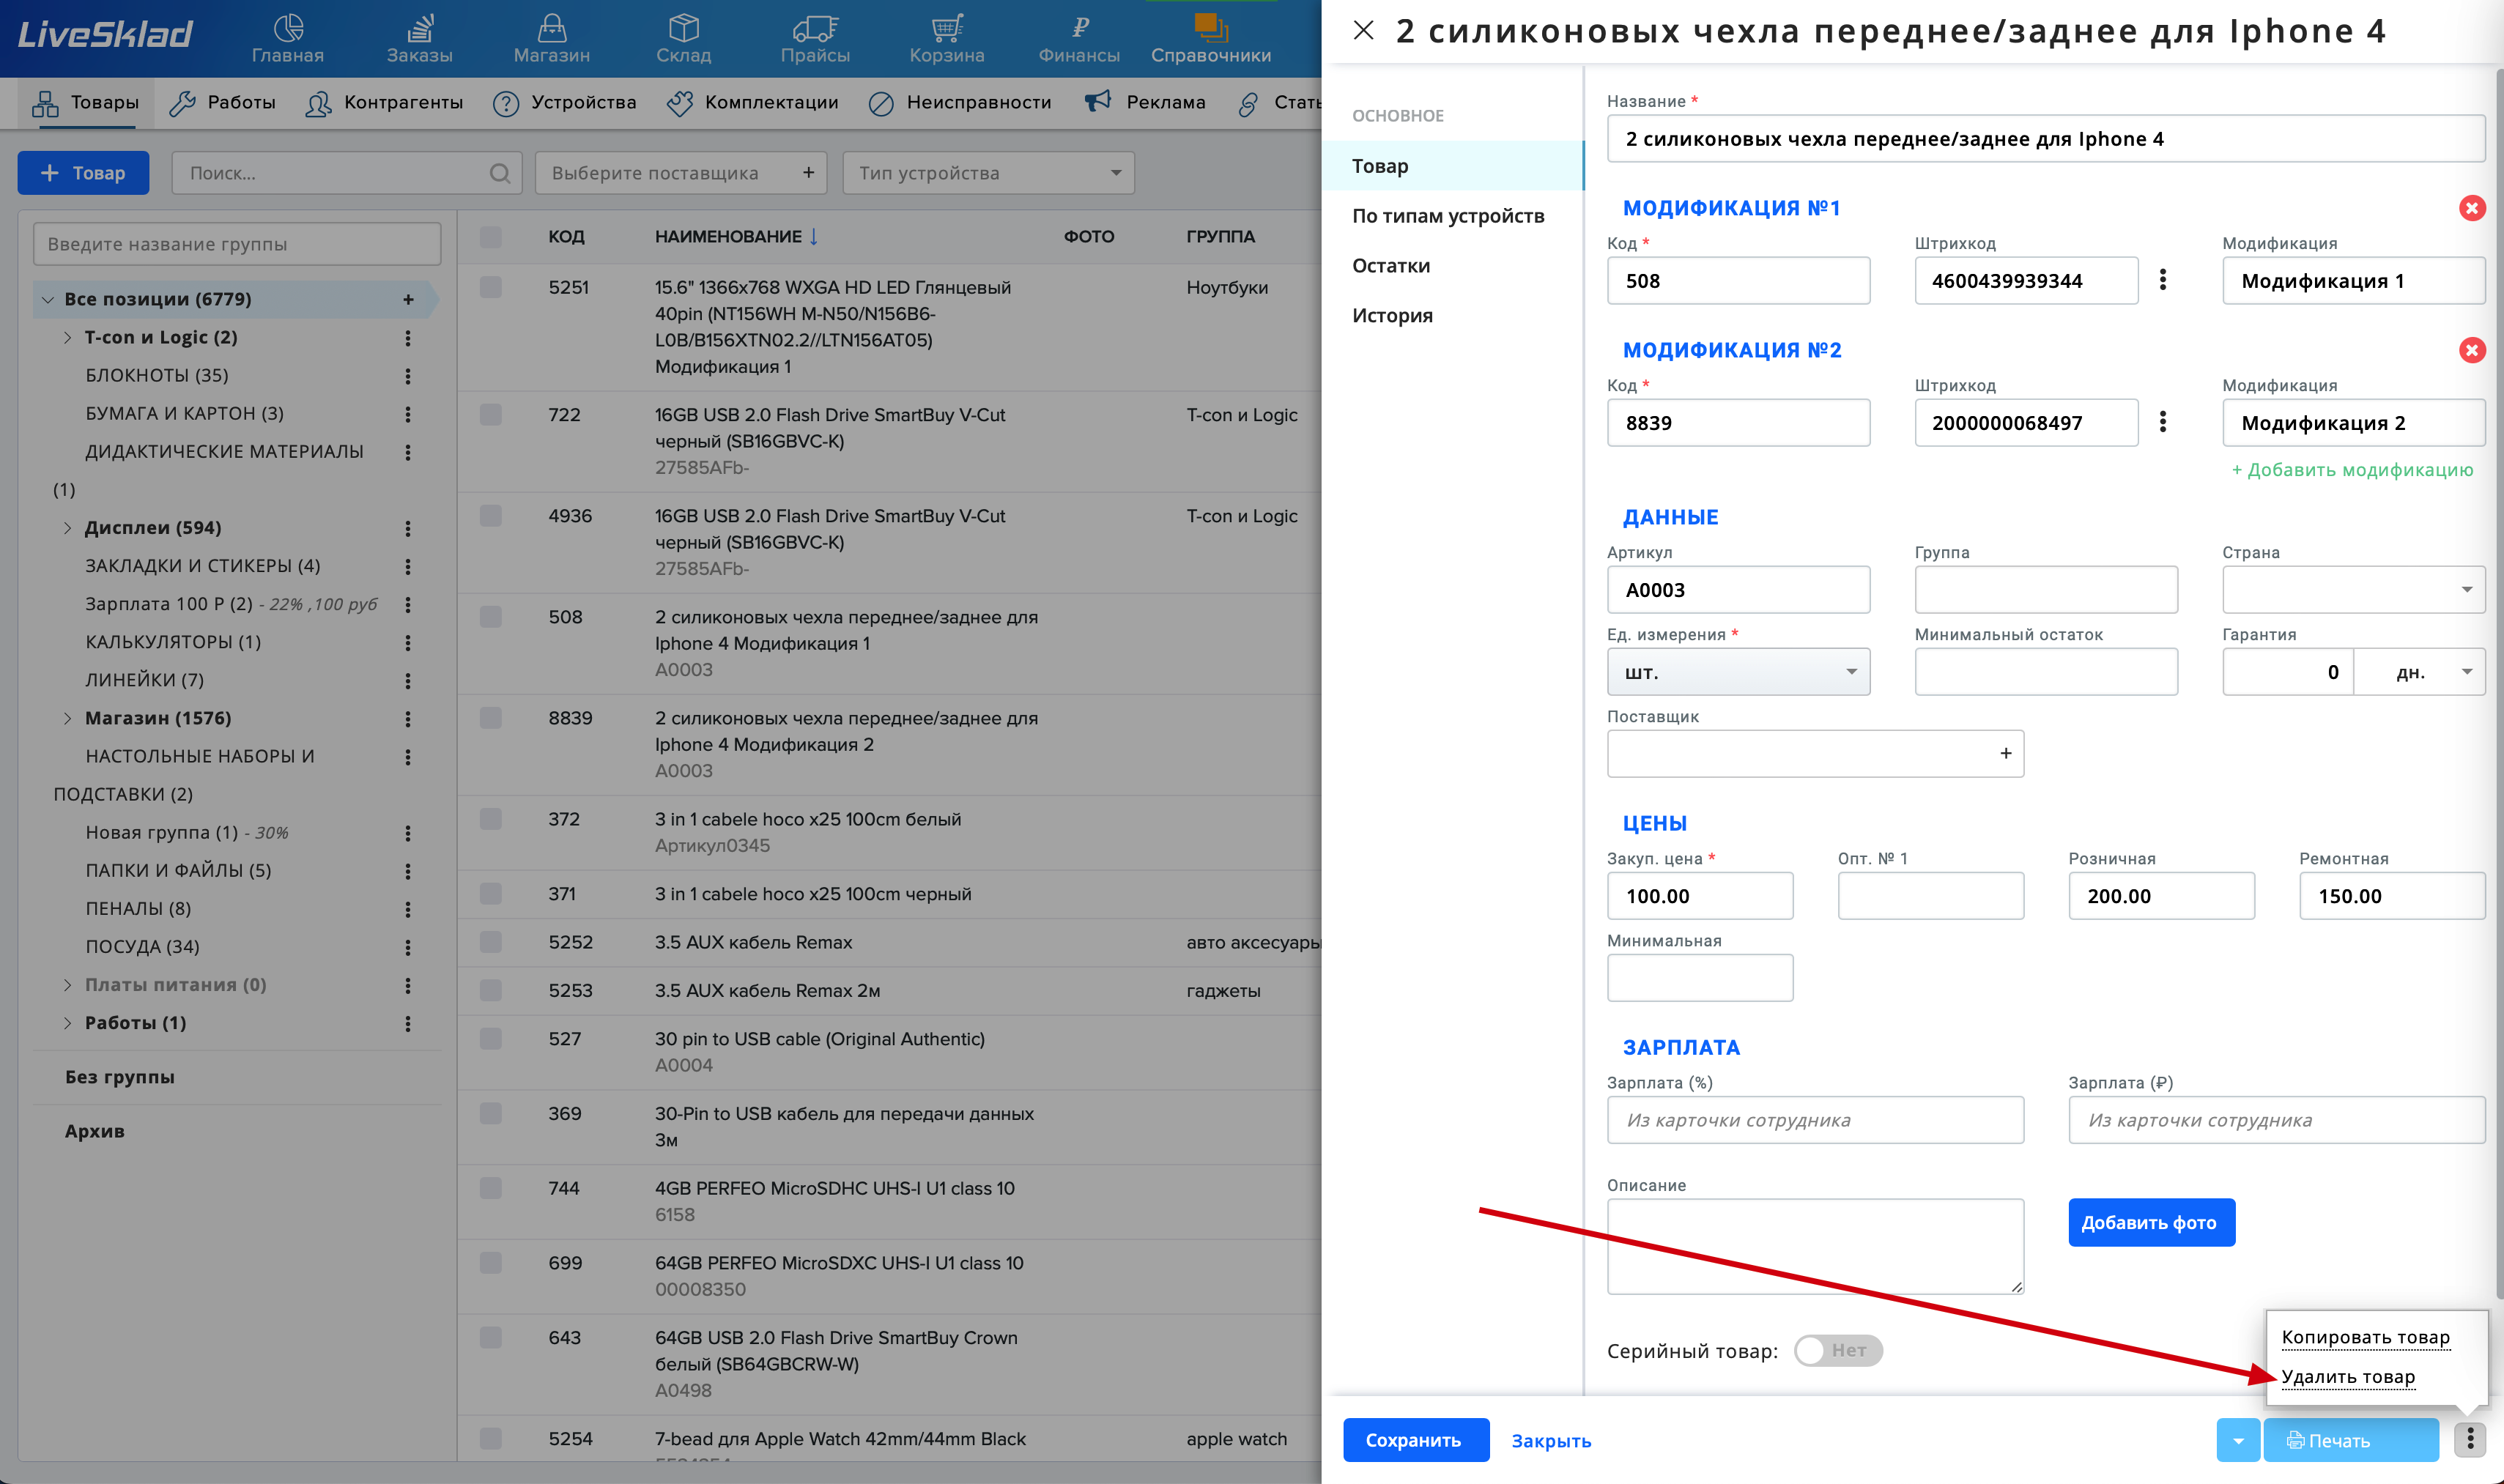Open the Главная dashboard icon

click(288, 28)
